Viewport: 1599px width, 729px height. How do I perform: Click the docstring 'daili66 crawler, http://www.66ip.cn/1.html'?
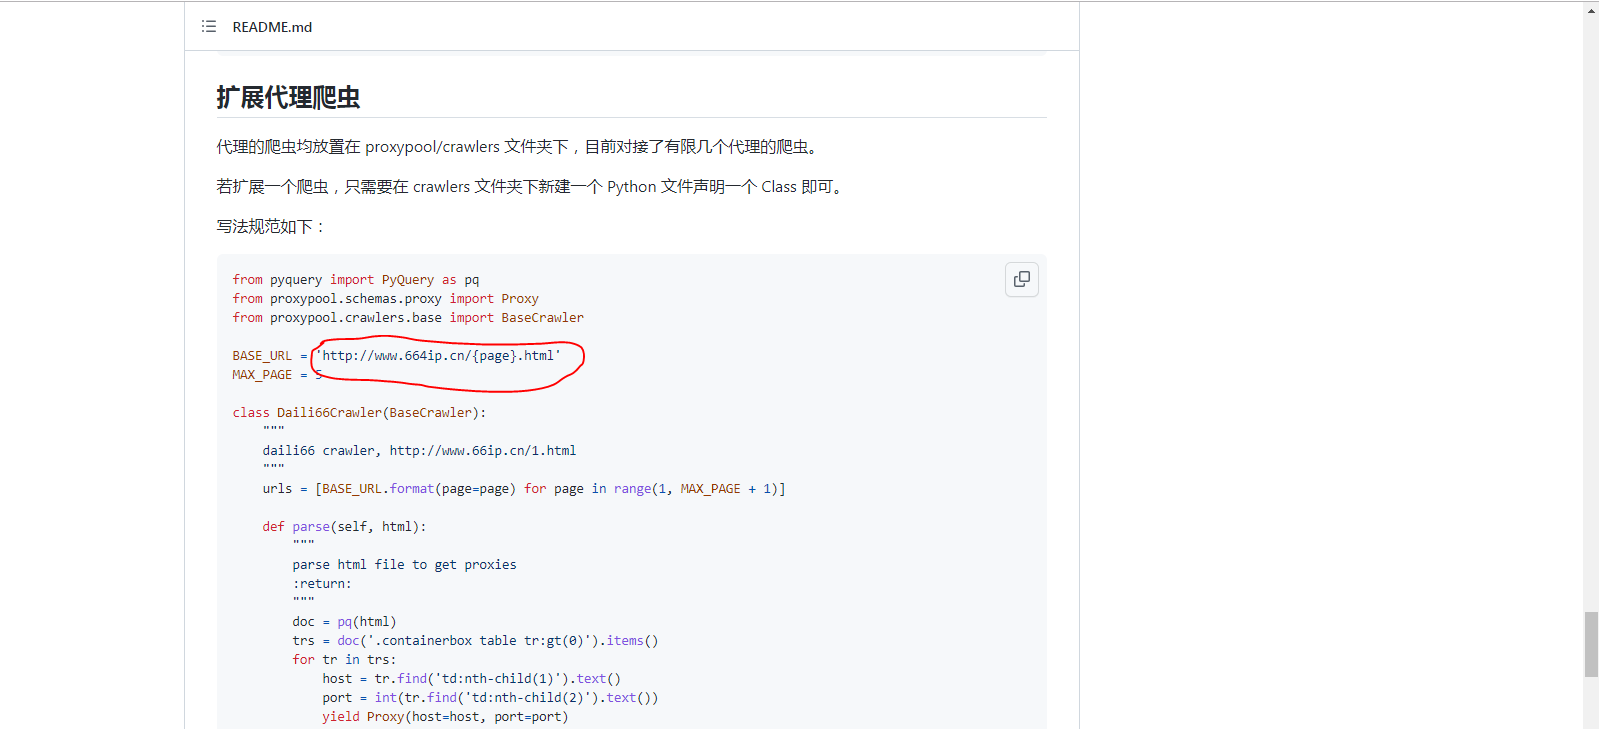click(419, 451)
